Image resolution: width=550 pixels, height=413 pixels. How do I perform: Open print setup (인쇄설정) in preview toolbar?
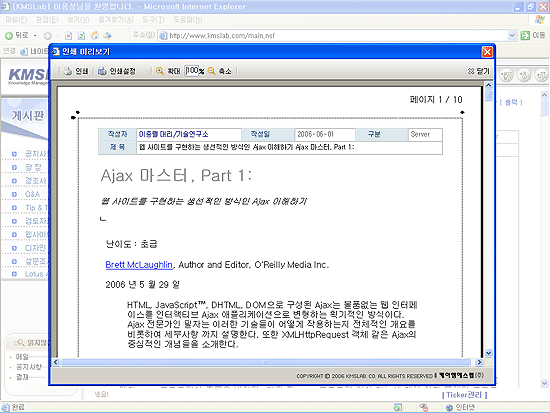[117, 71]
